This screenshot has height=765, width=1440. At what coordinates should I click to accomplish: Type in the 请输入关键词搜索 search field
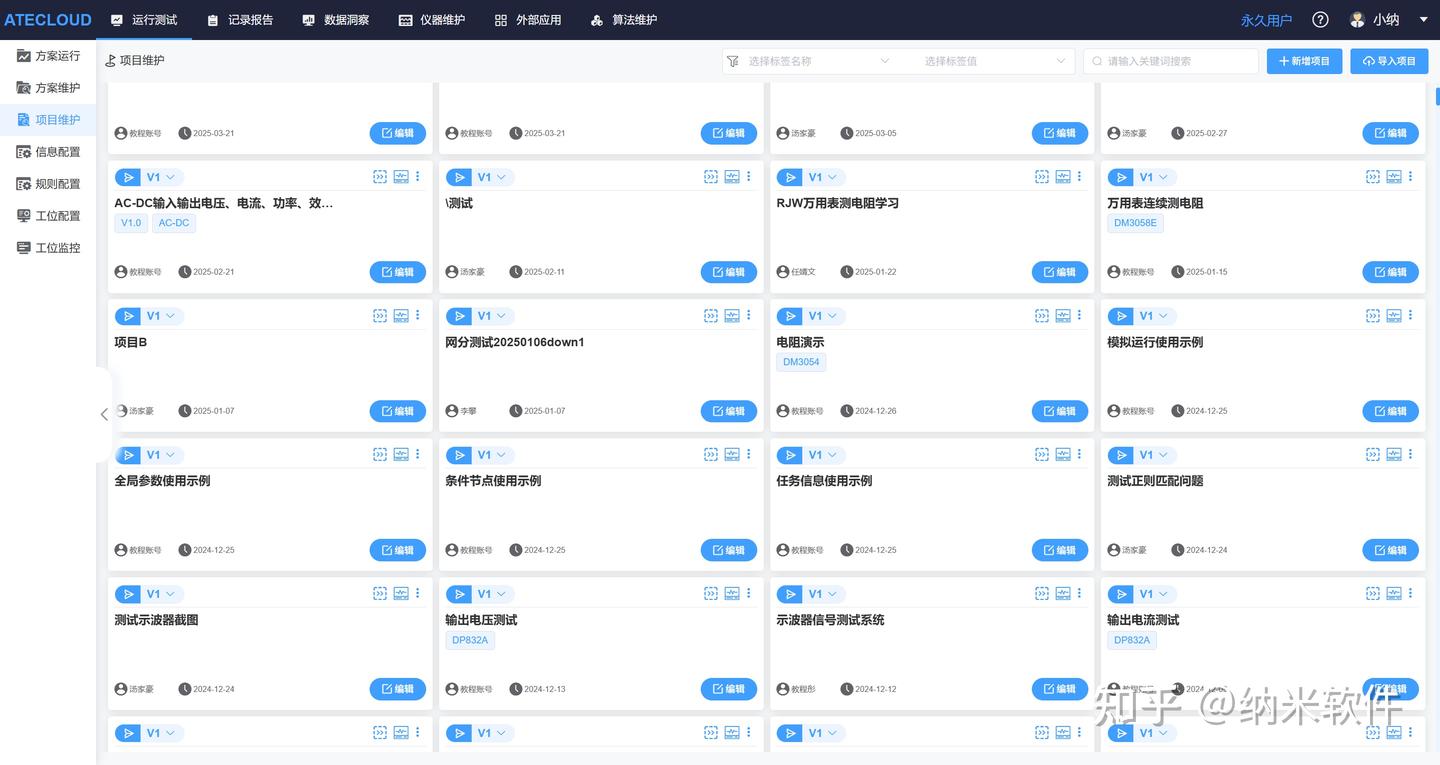tap(1170, 61)
